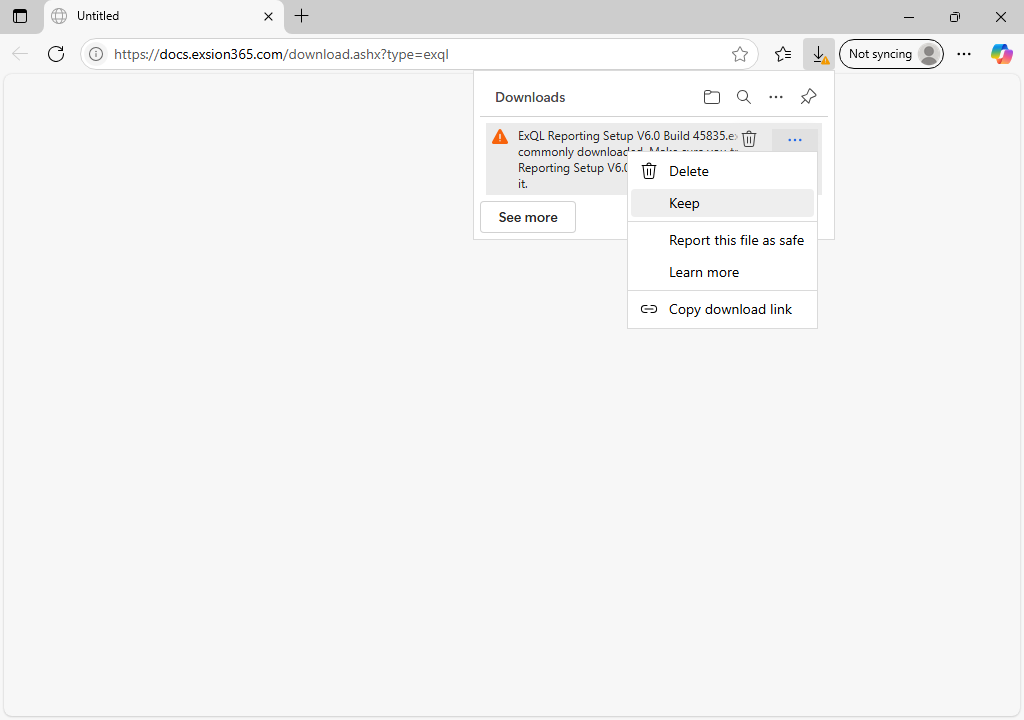Toggle the Downloads toolbar button
Viewport: 1024px width, 720px height.
click(819, 54)
